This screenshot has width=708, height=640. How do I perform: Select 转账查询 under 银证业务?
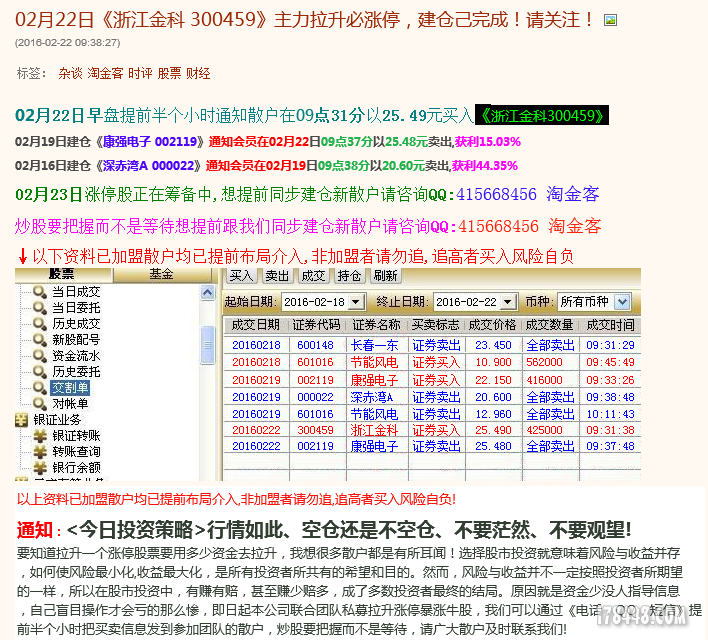coord(76,452)
